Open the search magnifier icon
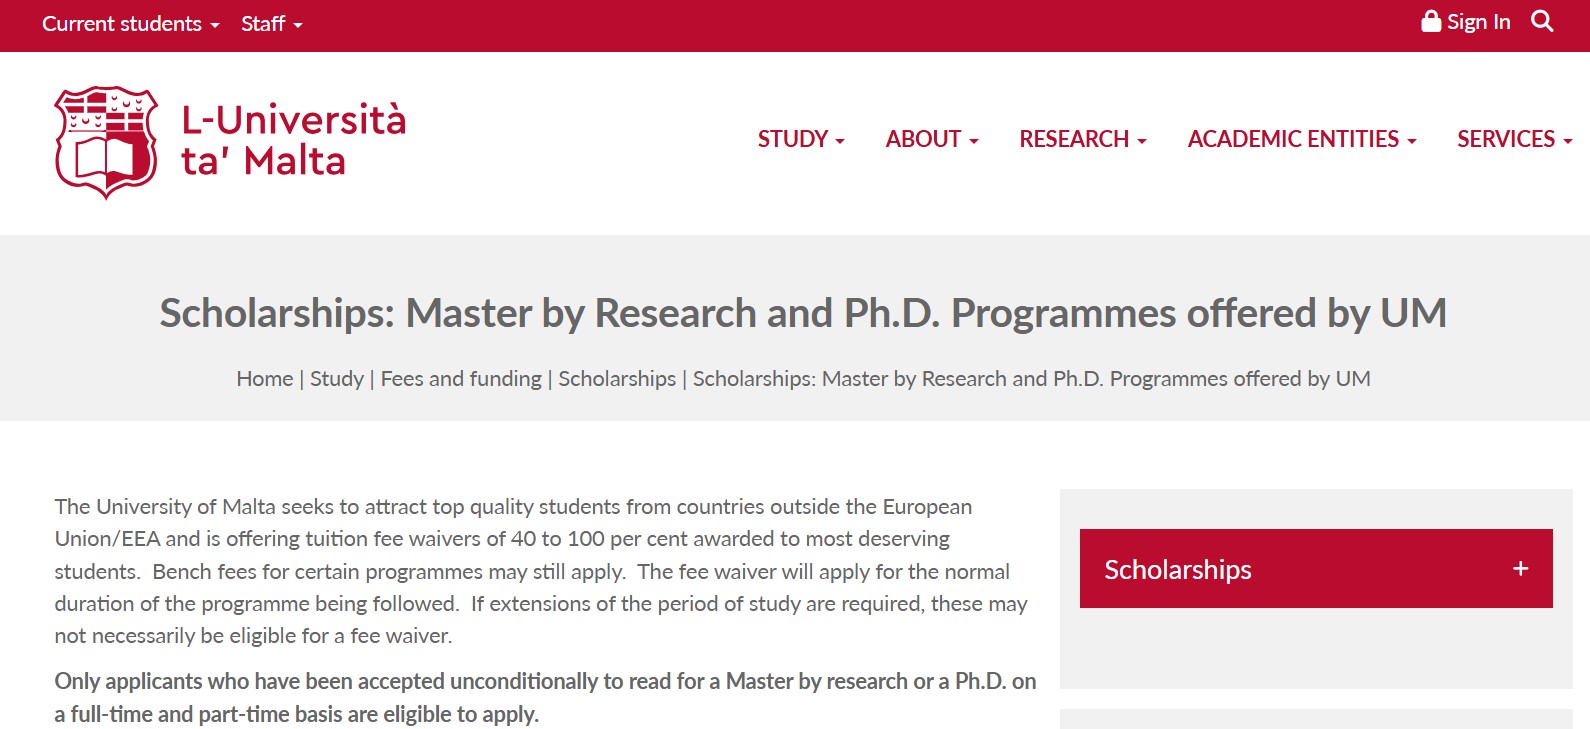This screenshot has width=1590, height=729. 1542,21
